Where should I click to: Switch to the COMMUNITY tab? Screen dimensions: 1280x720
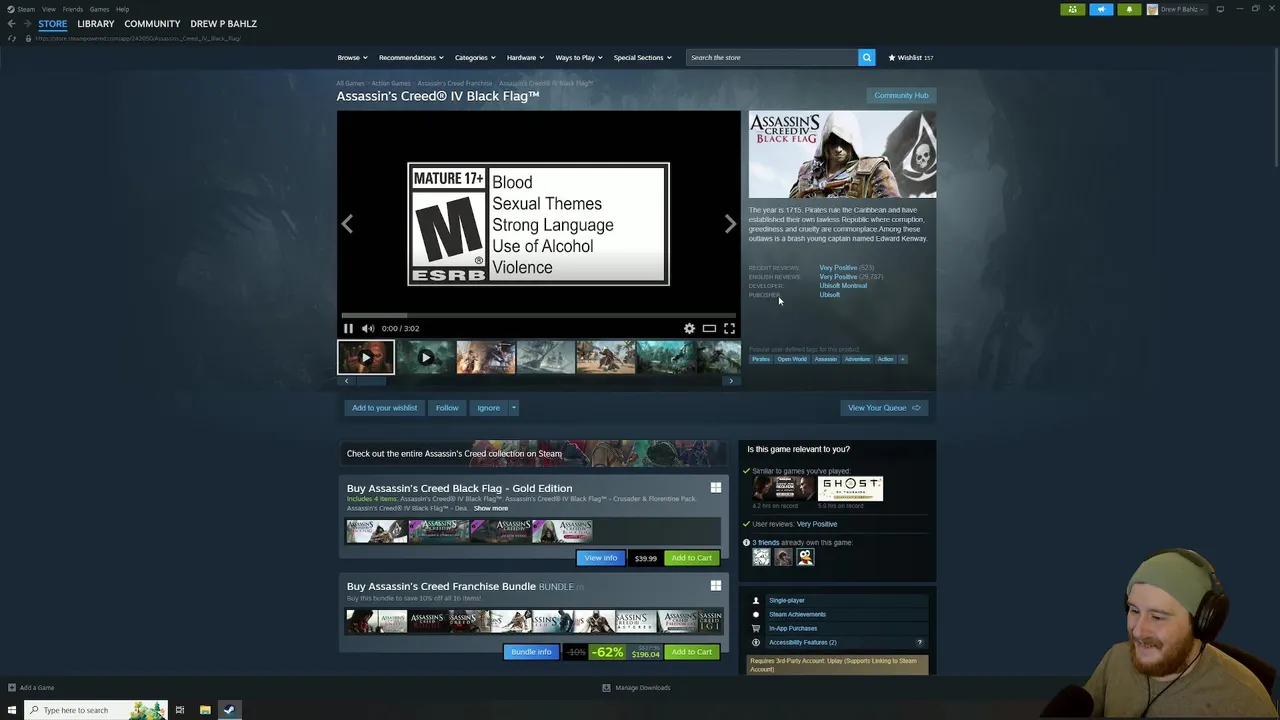(x=152, y=23)
